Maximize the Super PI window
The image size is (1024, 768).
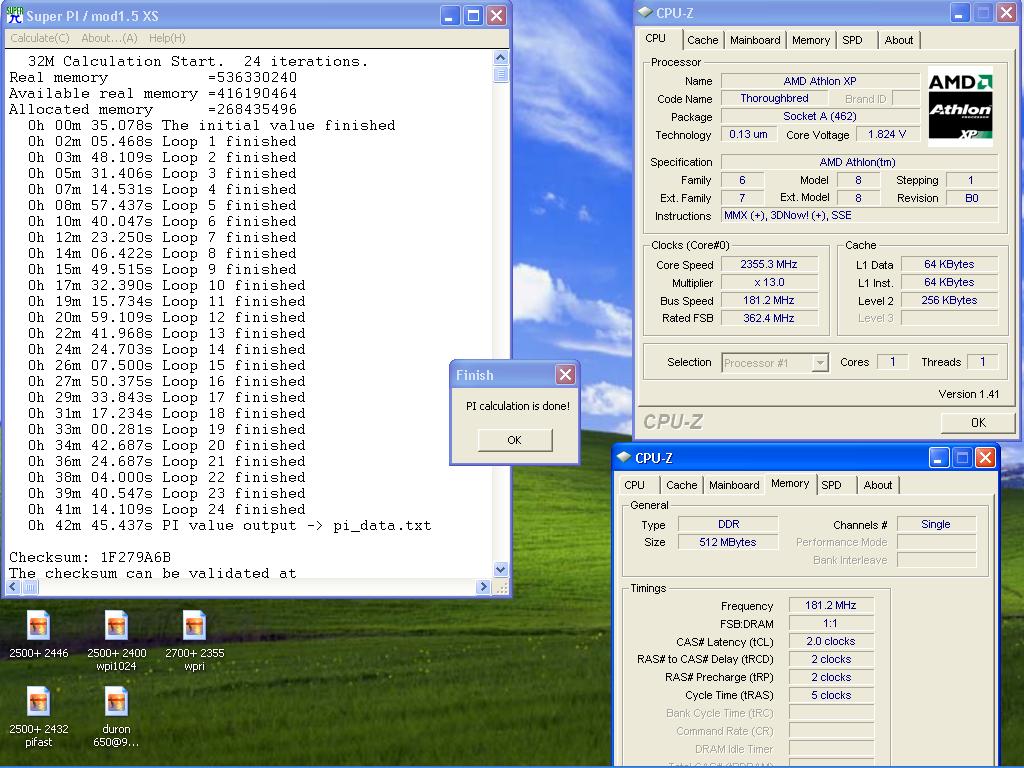click(473, 16)
